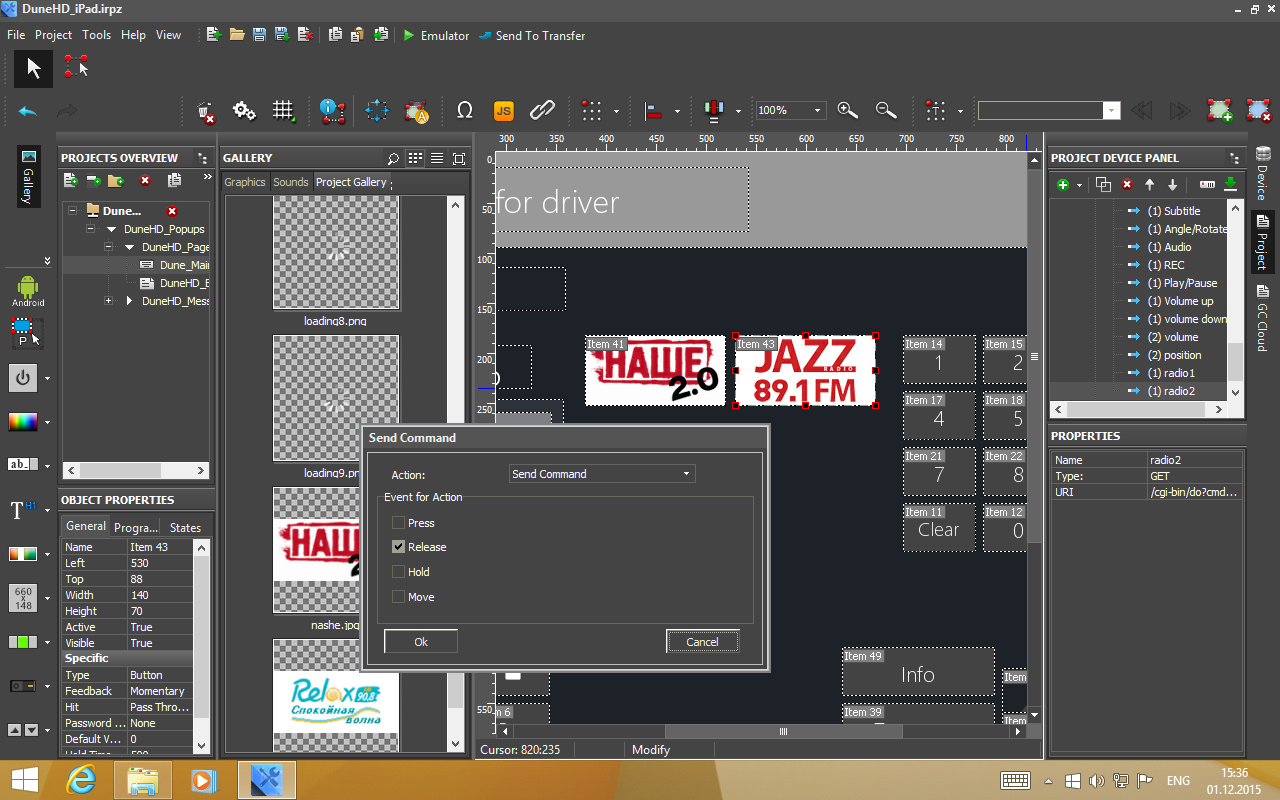Click the red delete icon in Project Device Panel
1280x800 pixels.
[1127, 185]
